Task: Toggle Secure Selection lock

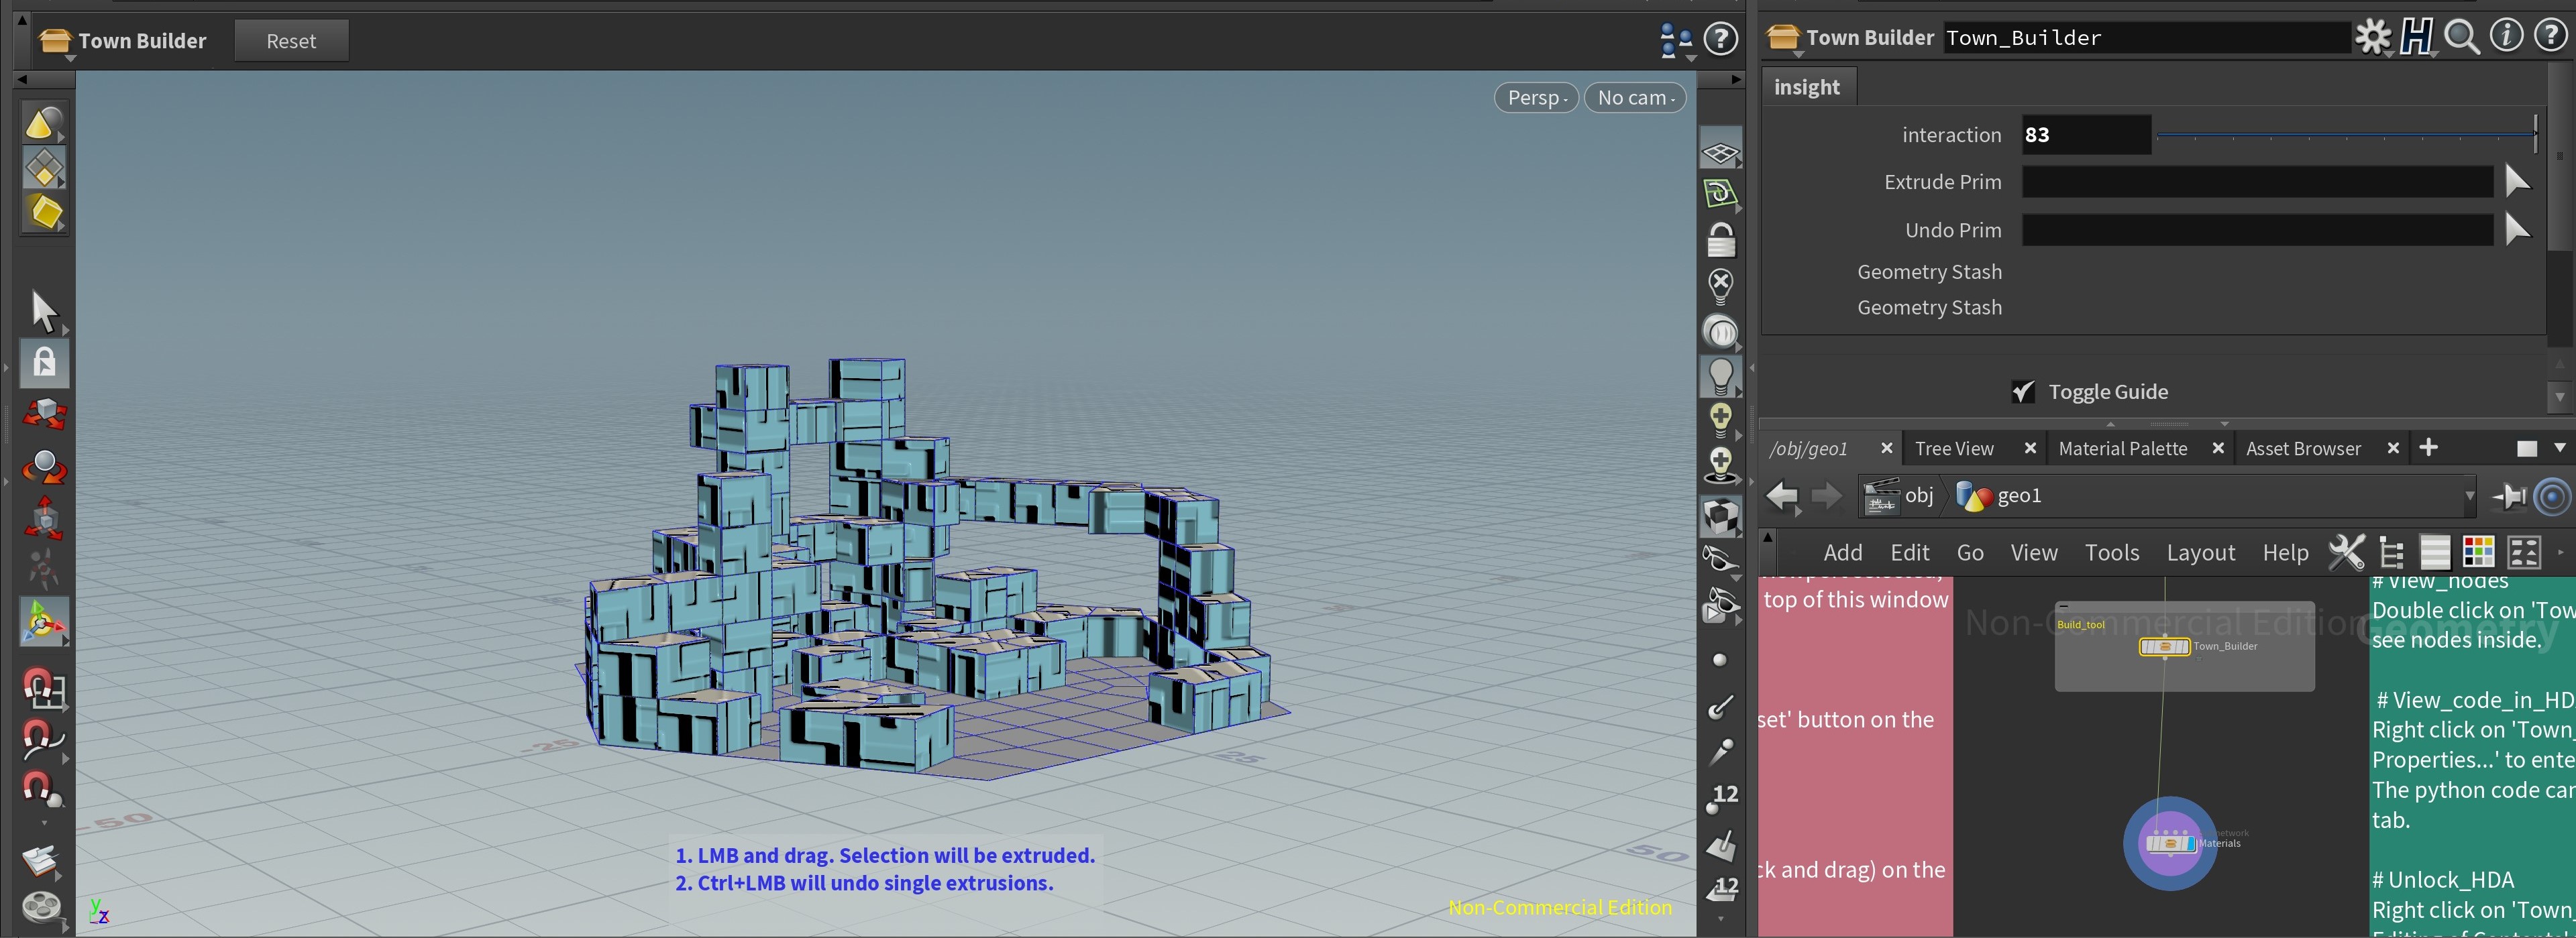Action: (44, 363)
